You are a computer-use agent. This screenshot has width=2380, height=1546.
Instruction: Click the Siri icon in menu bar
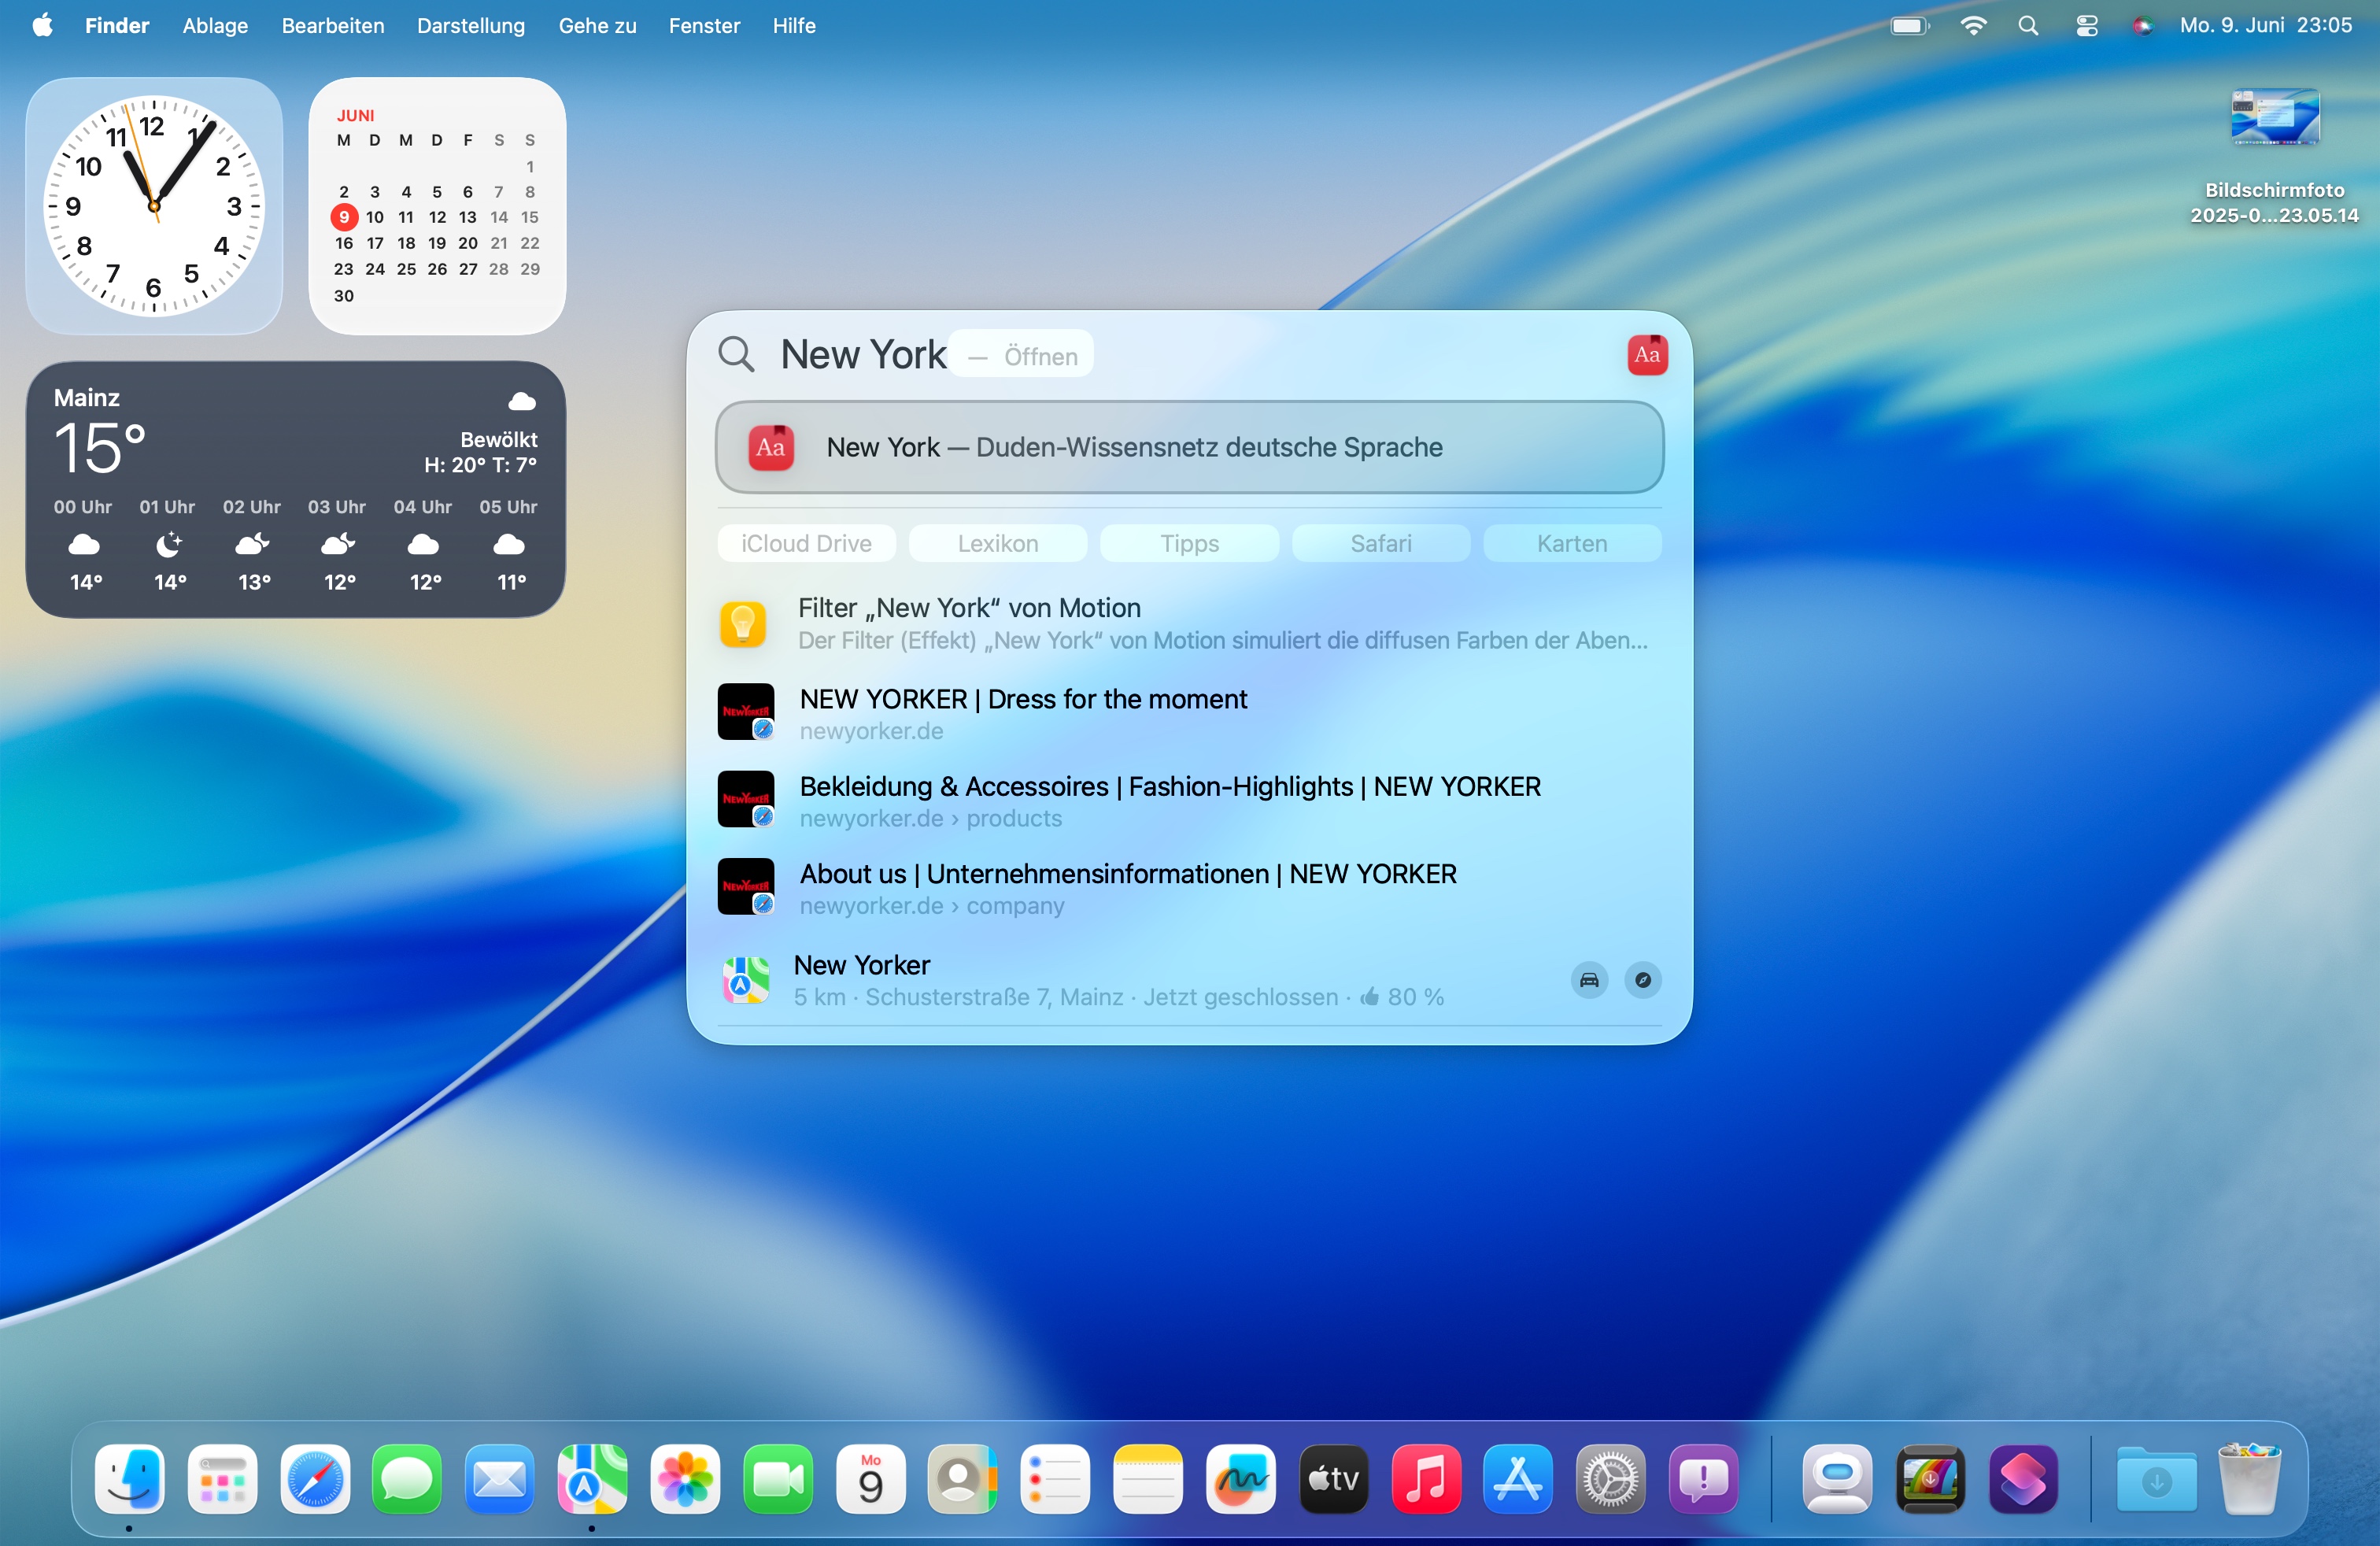coord(2142,25)
